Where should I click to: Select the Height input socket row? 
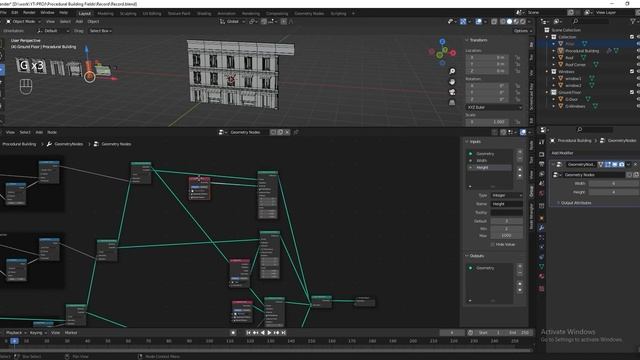coord(489,168)
